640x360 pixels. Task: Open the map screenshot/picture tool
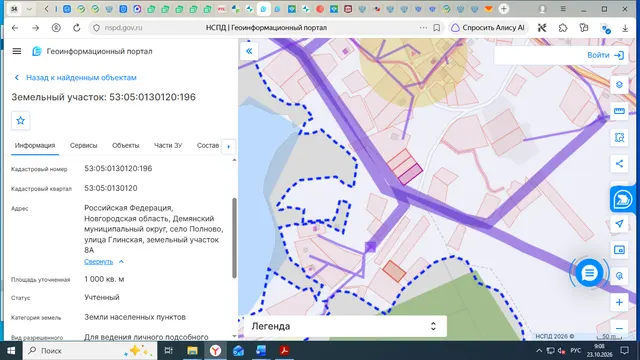pos(619,250)
